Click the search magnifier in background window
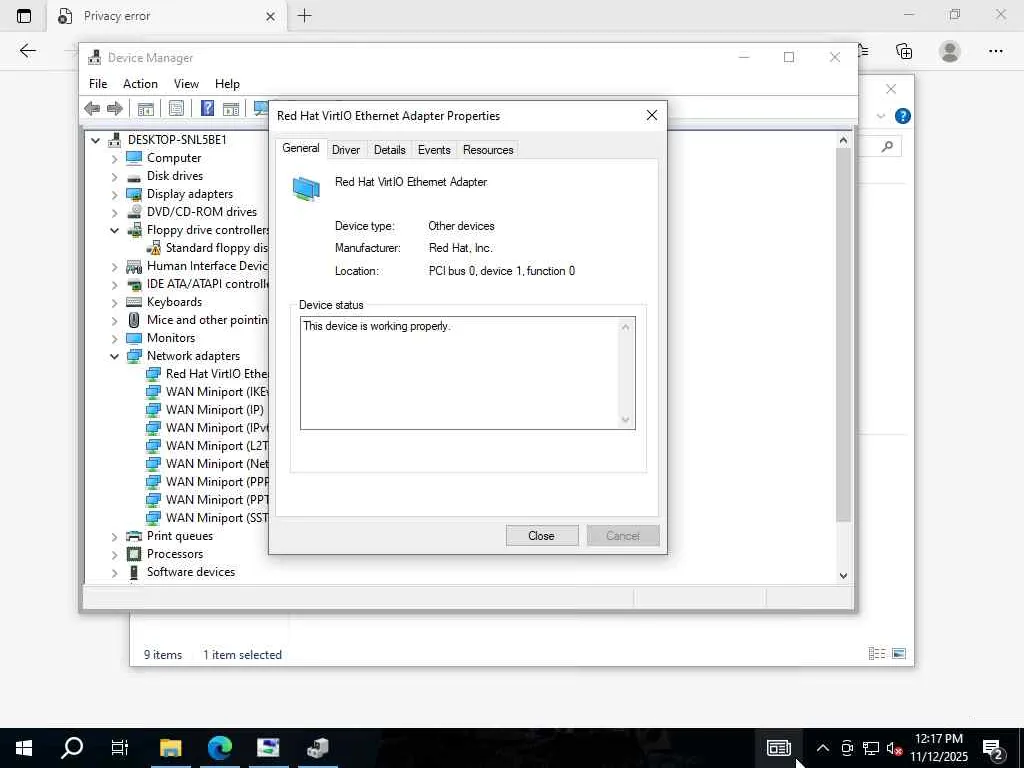This screenshot has height=768, width=1024. (x=887, y=146)
